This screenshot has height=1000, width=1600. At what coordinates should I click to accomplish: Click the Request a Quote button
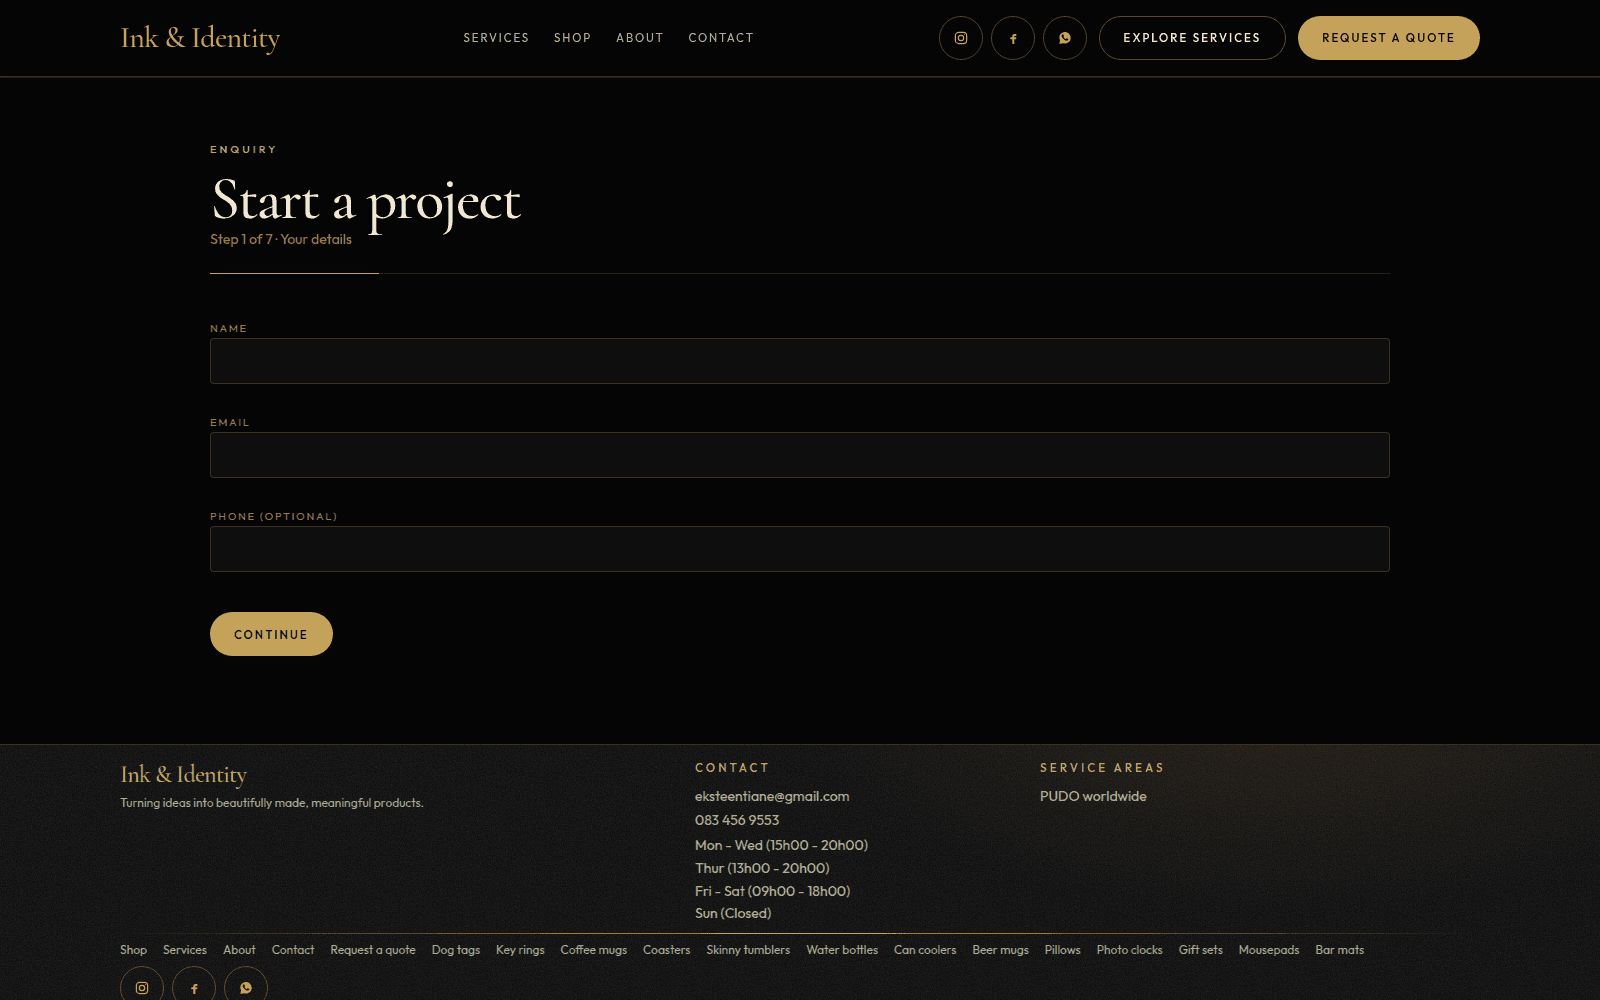coord(1389,38)
